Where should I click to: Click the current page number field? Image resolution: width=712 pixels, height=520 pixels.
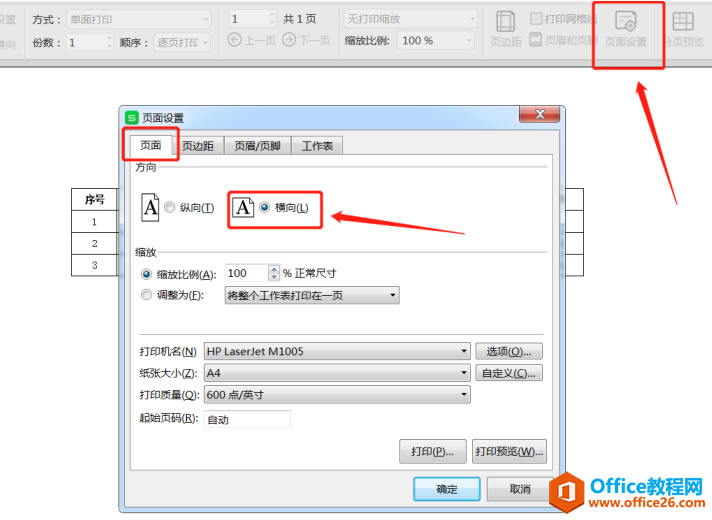pos(249,19)
